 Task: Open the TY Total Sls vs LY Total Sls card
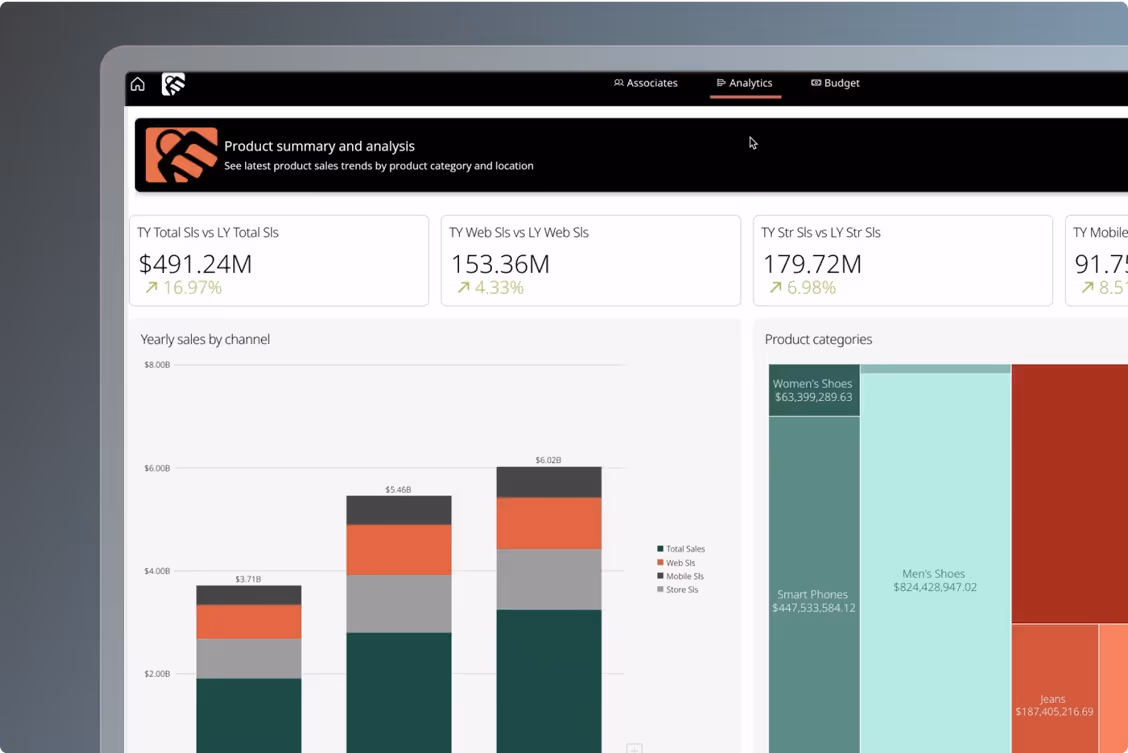(x=279, y=260)
